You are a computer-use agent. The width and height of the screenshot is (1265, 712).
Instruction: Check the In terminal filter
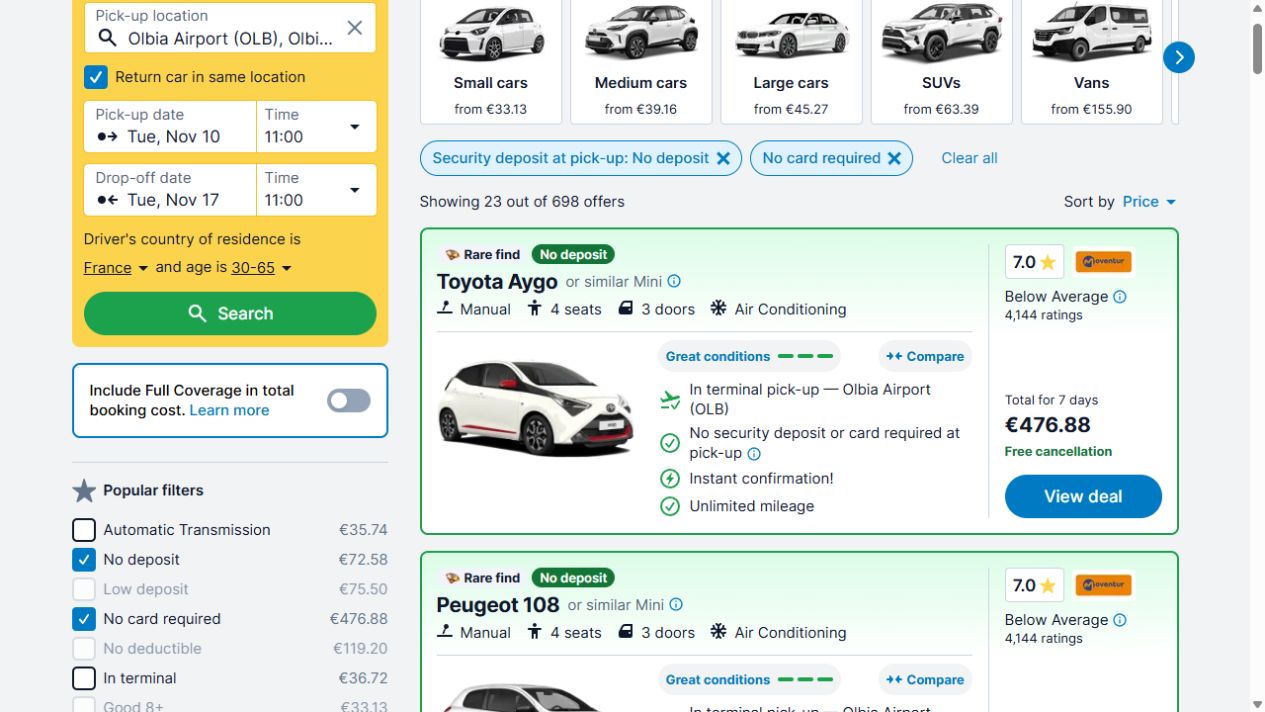84,678
